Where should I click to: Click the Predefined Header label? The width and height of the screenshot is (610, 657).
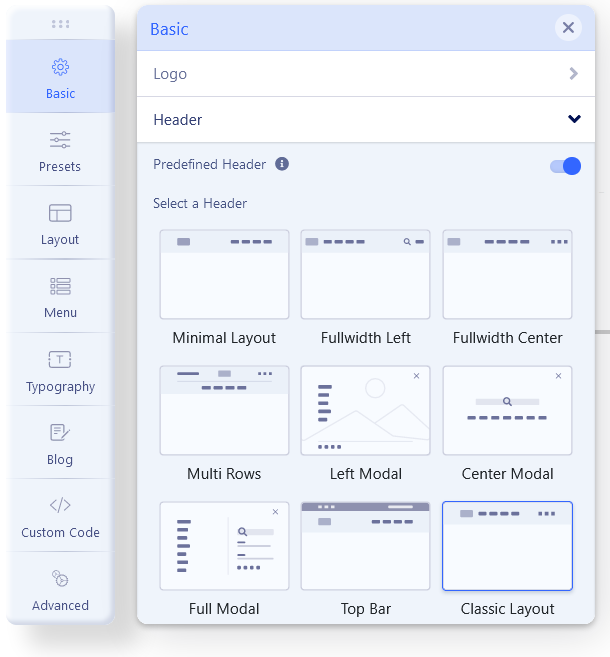tap(209, 164)
